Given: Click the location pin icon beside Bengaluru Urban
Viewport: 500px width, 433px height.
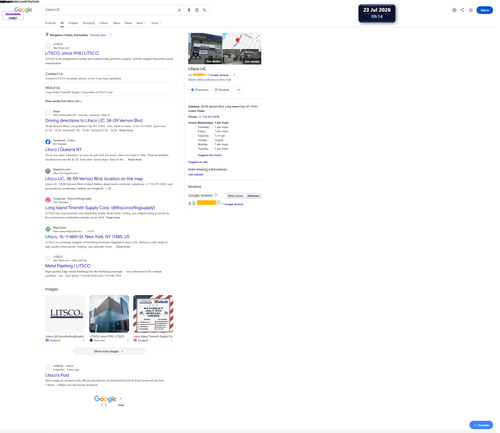Looking at the screenshot, I should (47, 35).
